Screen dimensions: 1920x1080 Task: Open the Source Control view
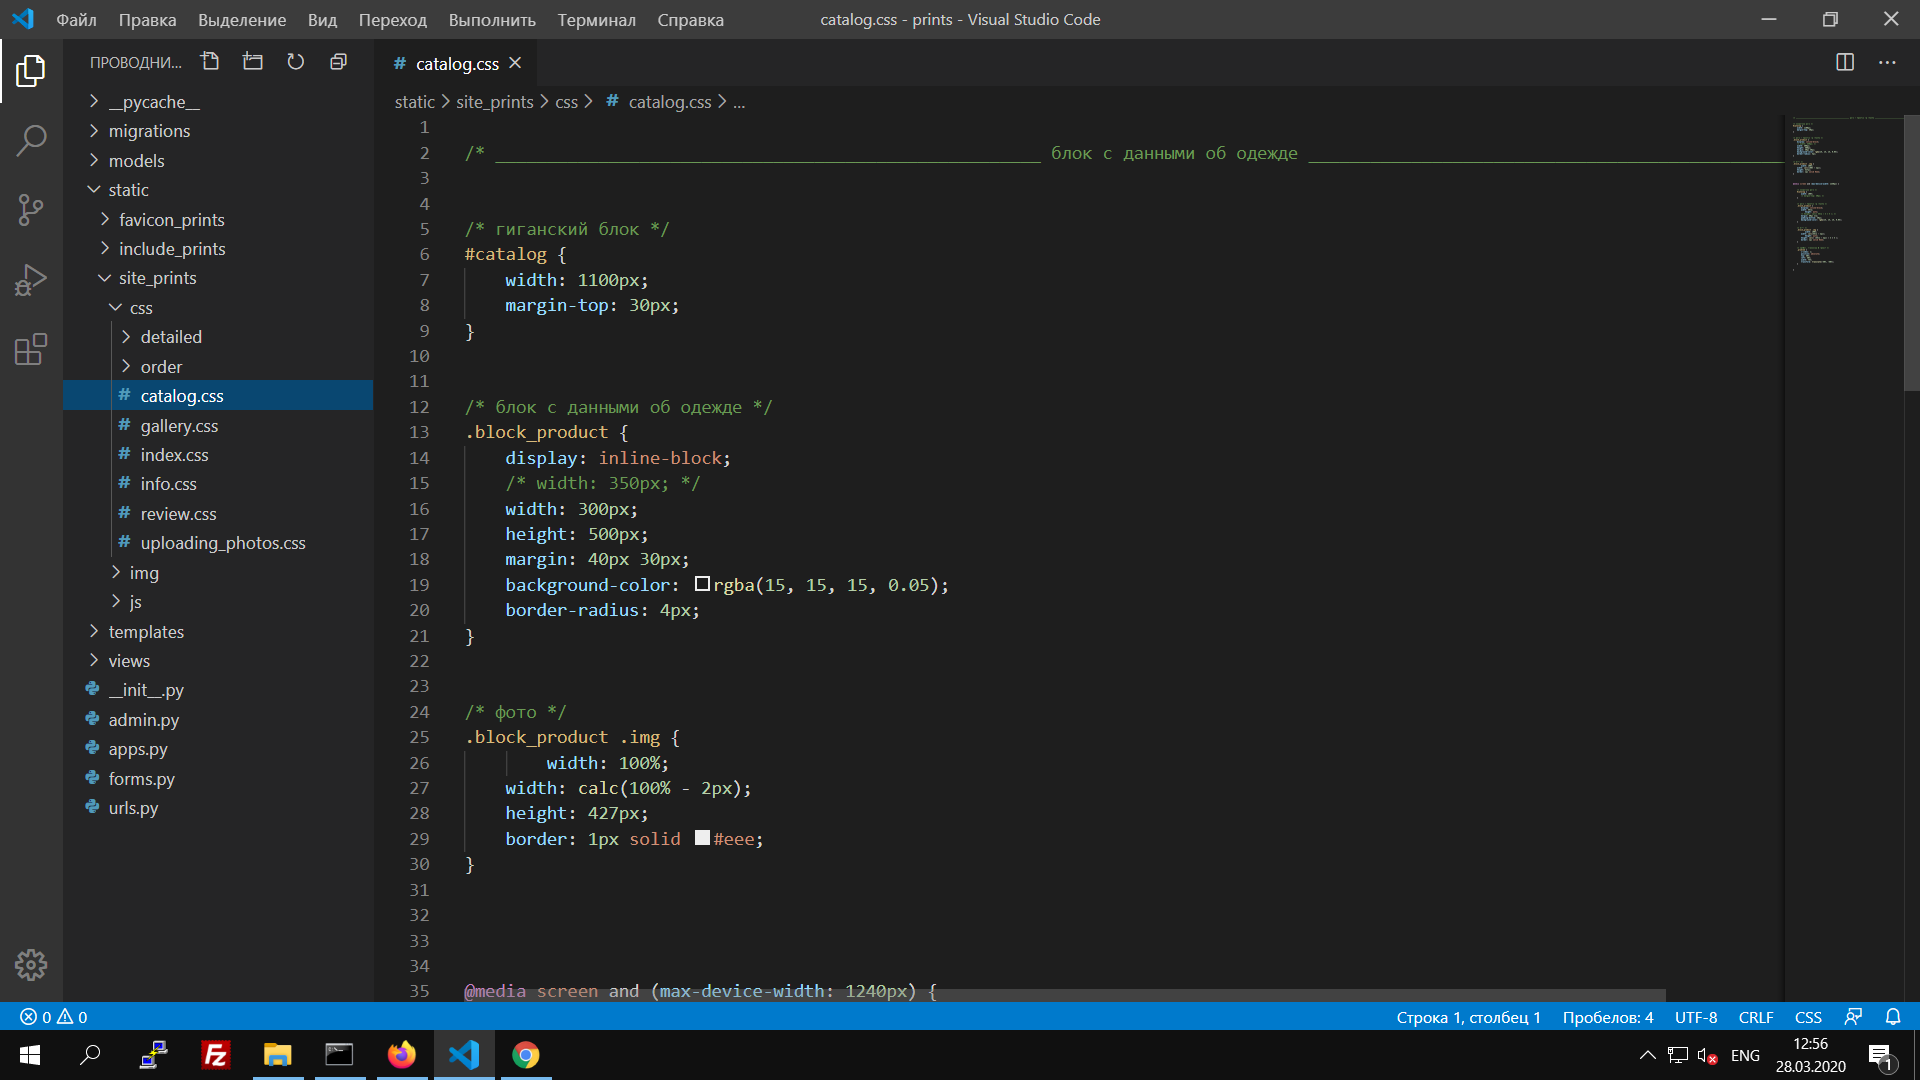click(x=31, y=210)
